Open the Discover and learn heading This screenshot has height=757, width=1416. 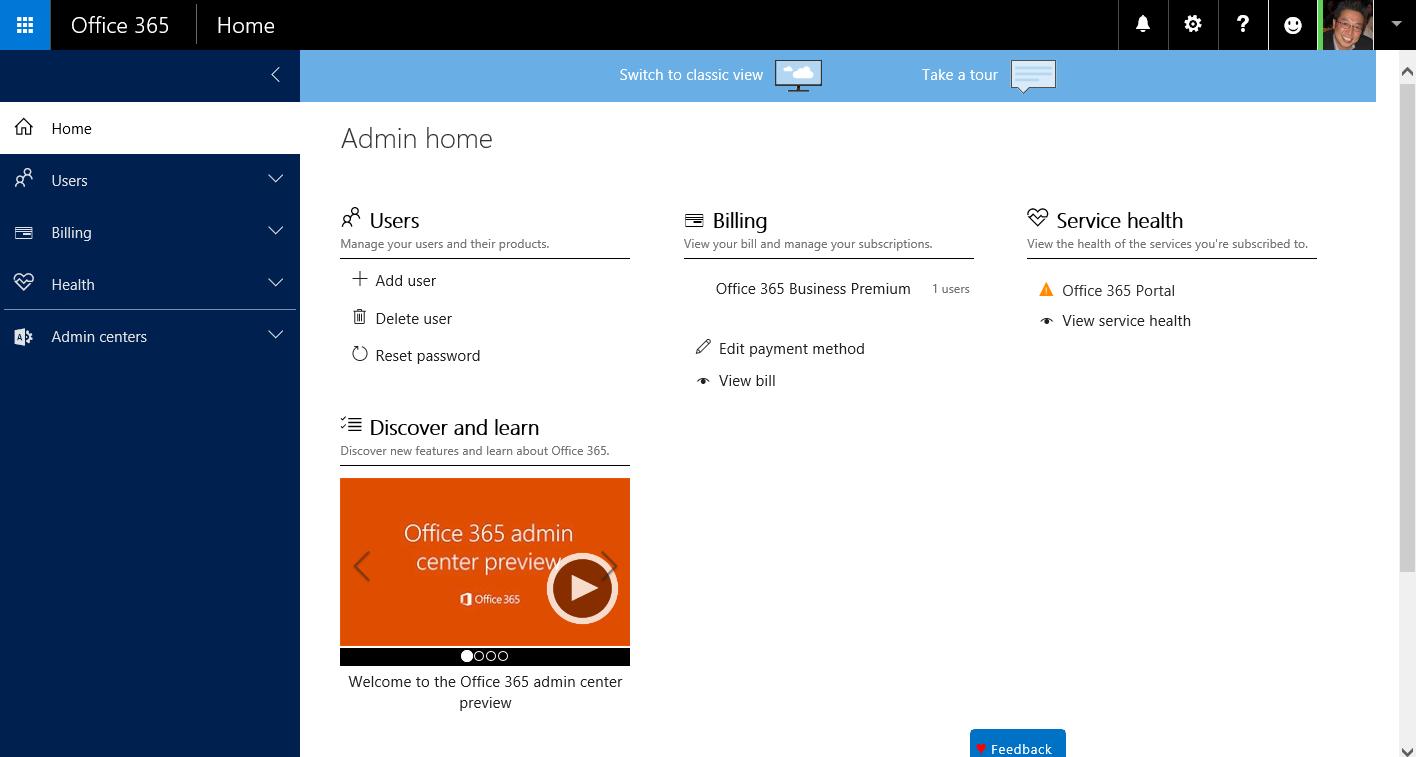pyautogui.click(x=454, y=428)
